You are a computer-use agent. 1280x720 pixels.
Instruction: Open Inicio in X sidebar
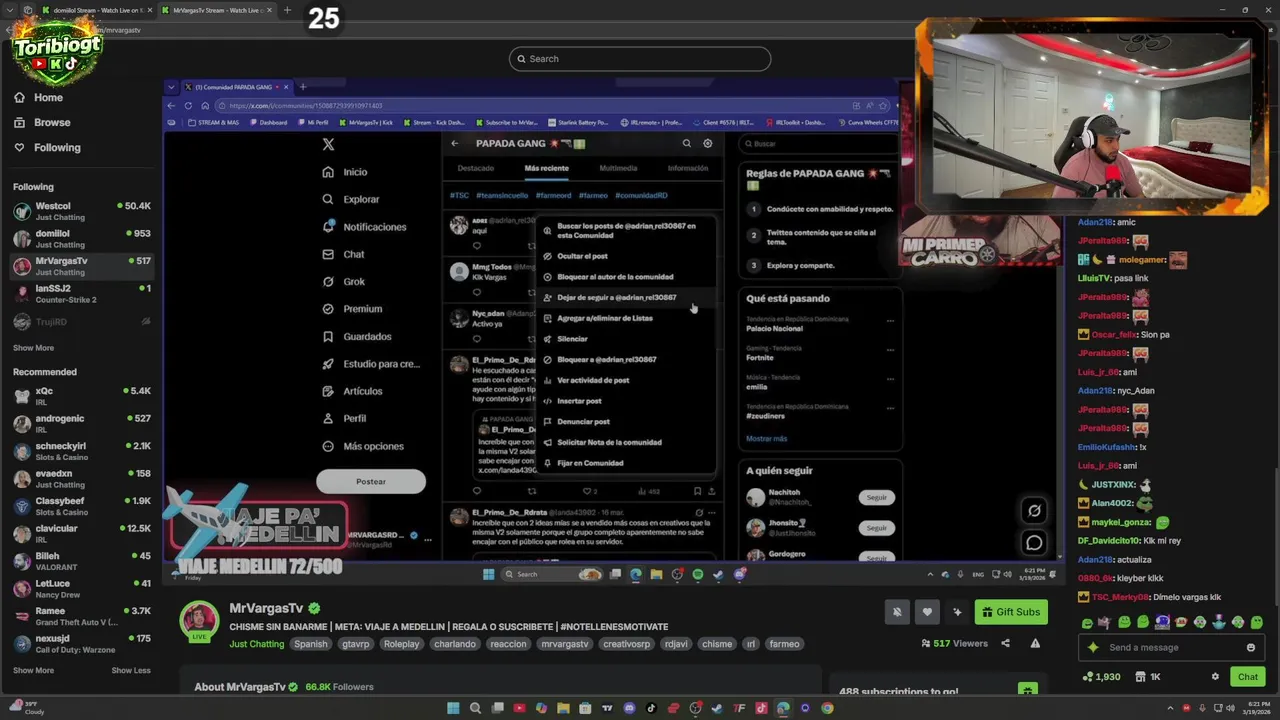[345, 172]
